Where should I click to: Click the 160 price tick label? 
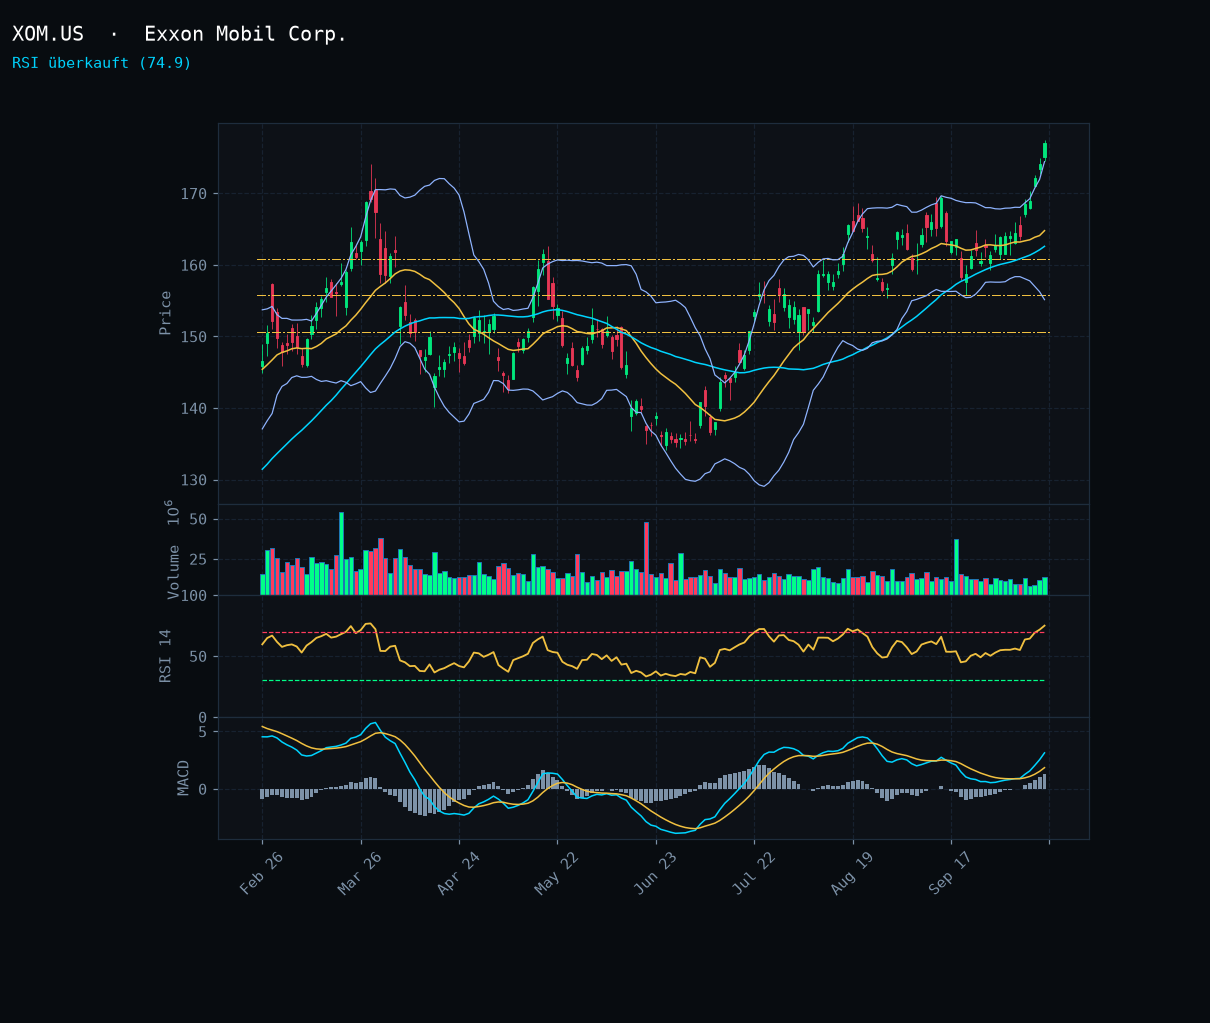click(194, 266)
